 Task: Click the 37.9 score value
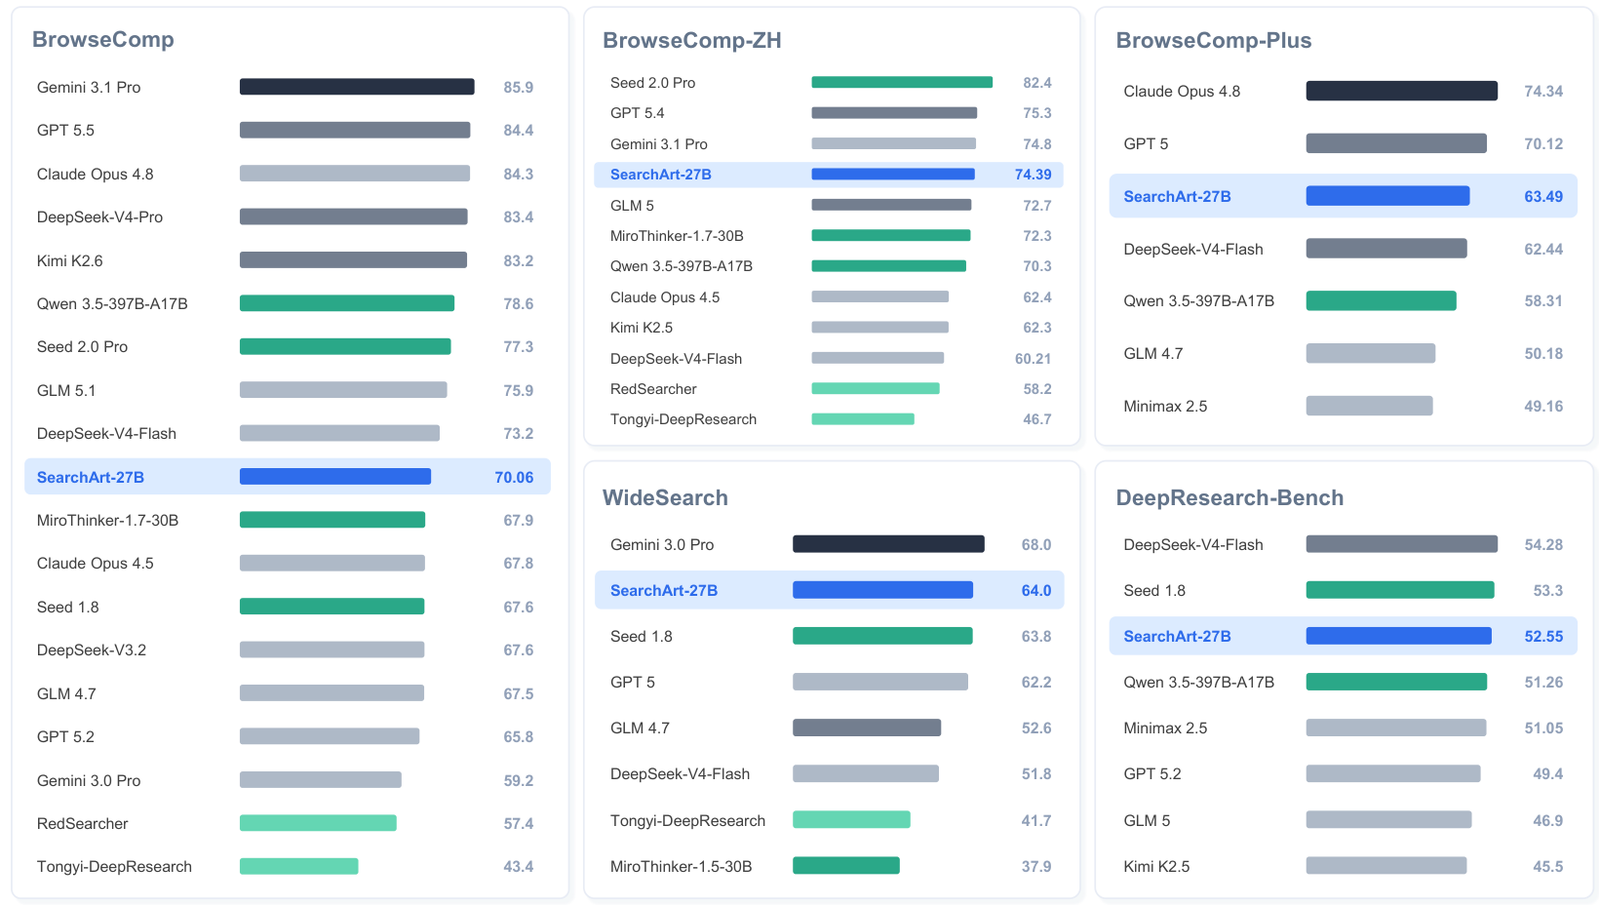1036,866
